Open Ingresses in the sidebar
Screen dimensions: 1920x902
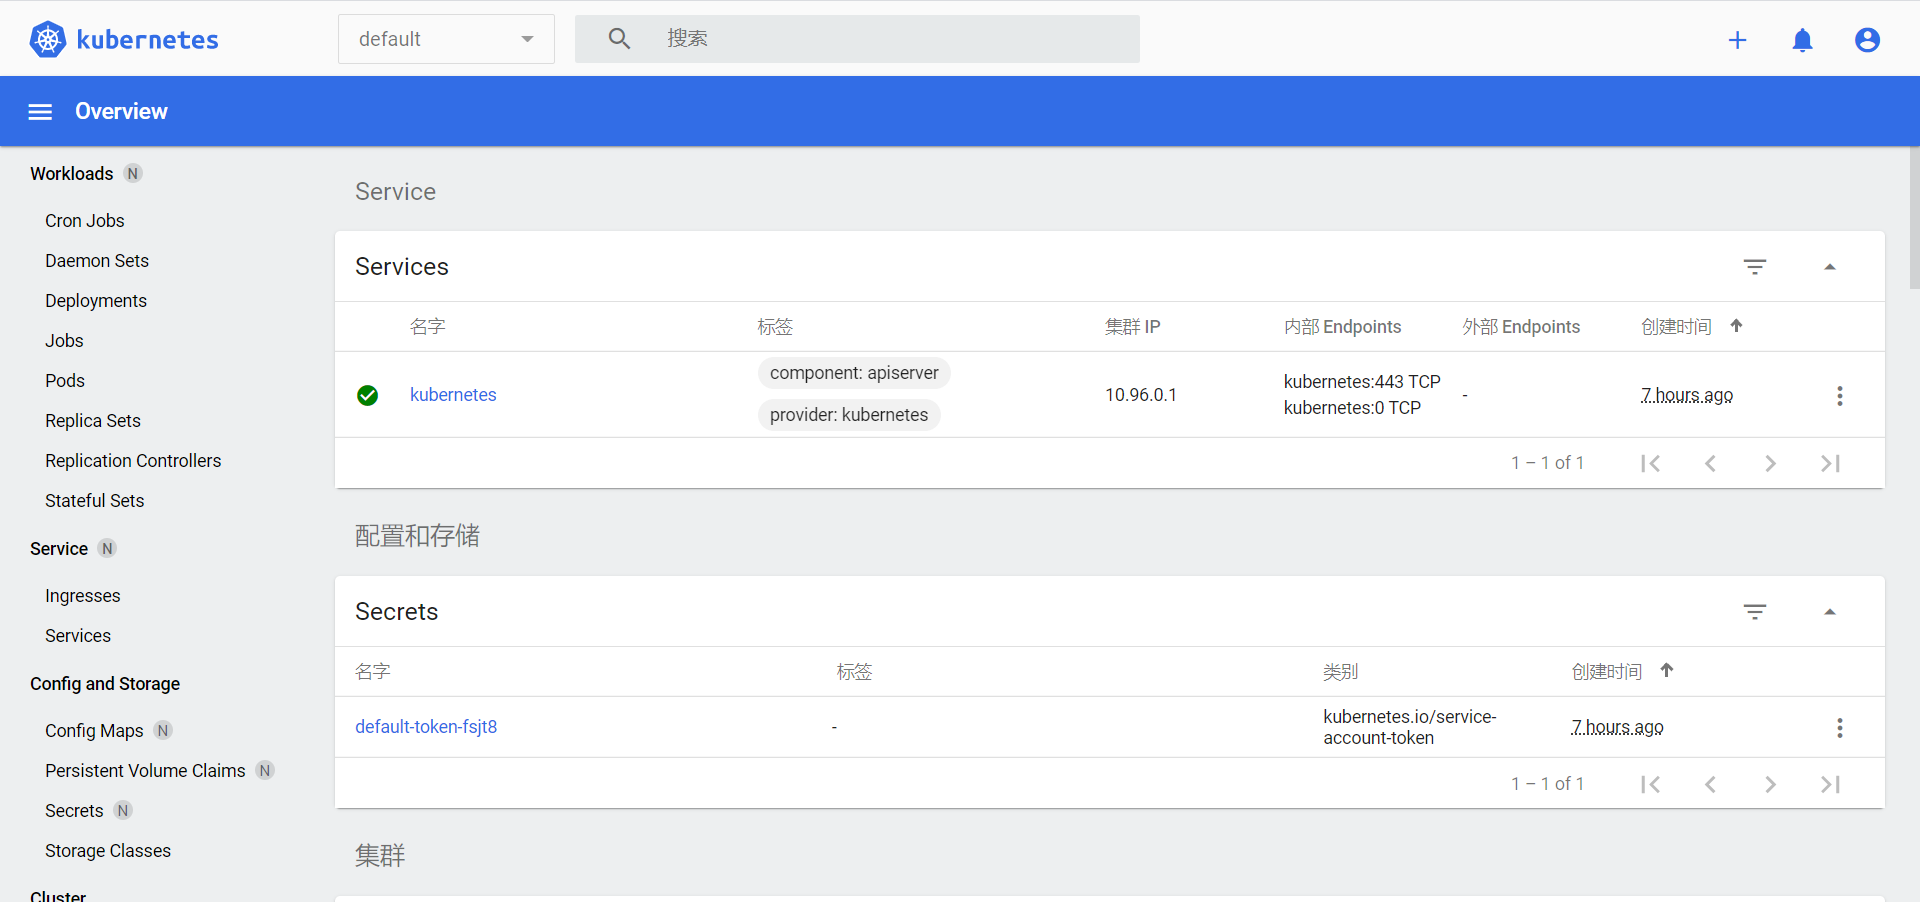[x=83, y=596]
